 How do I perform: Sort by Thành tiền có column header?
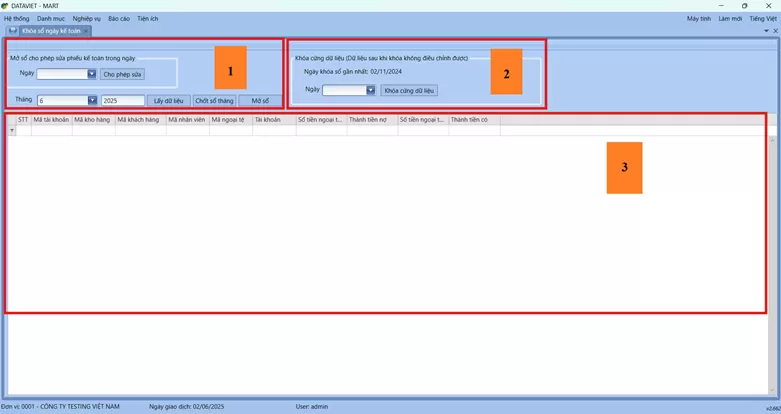pyautogui.click(x=474, y=120)
